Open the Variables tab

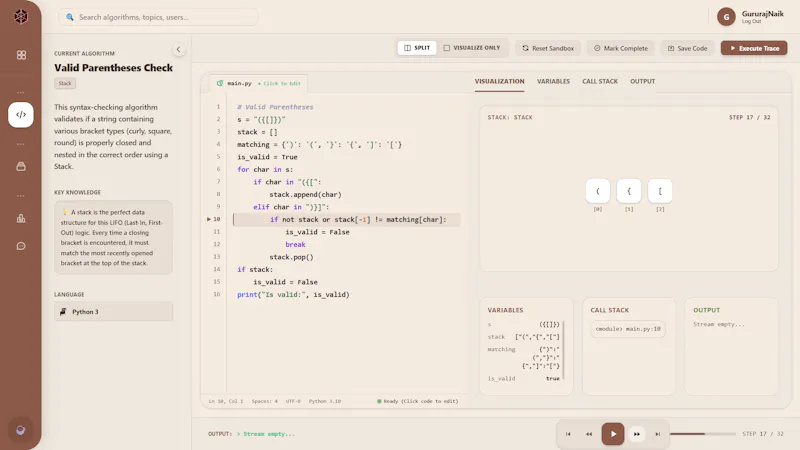pyautogui.click(x=553, y=82)
